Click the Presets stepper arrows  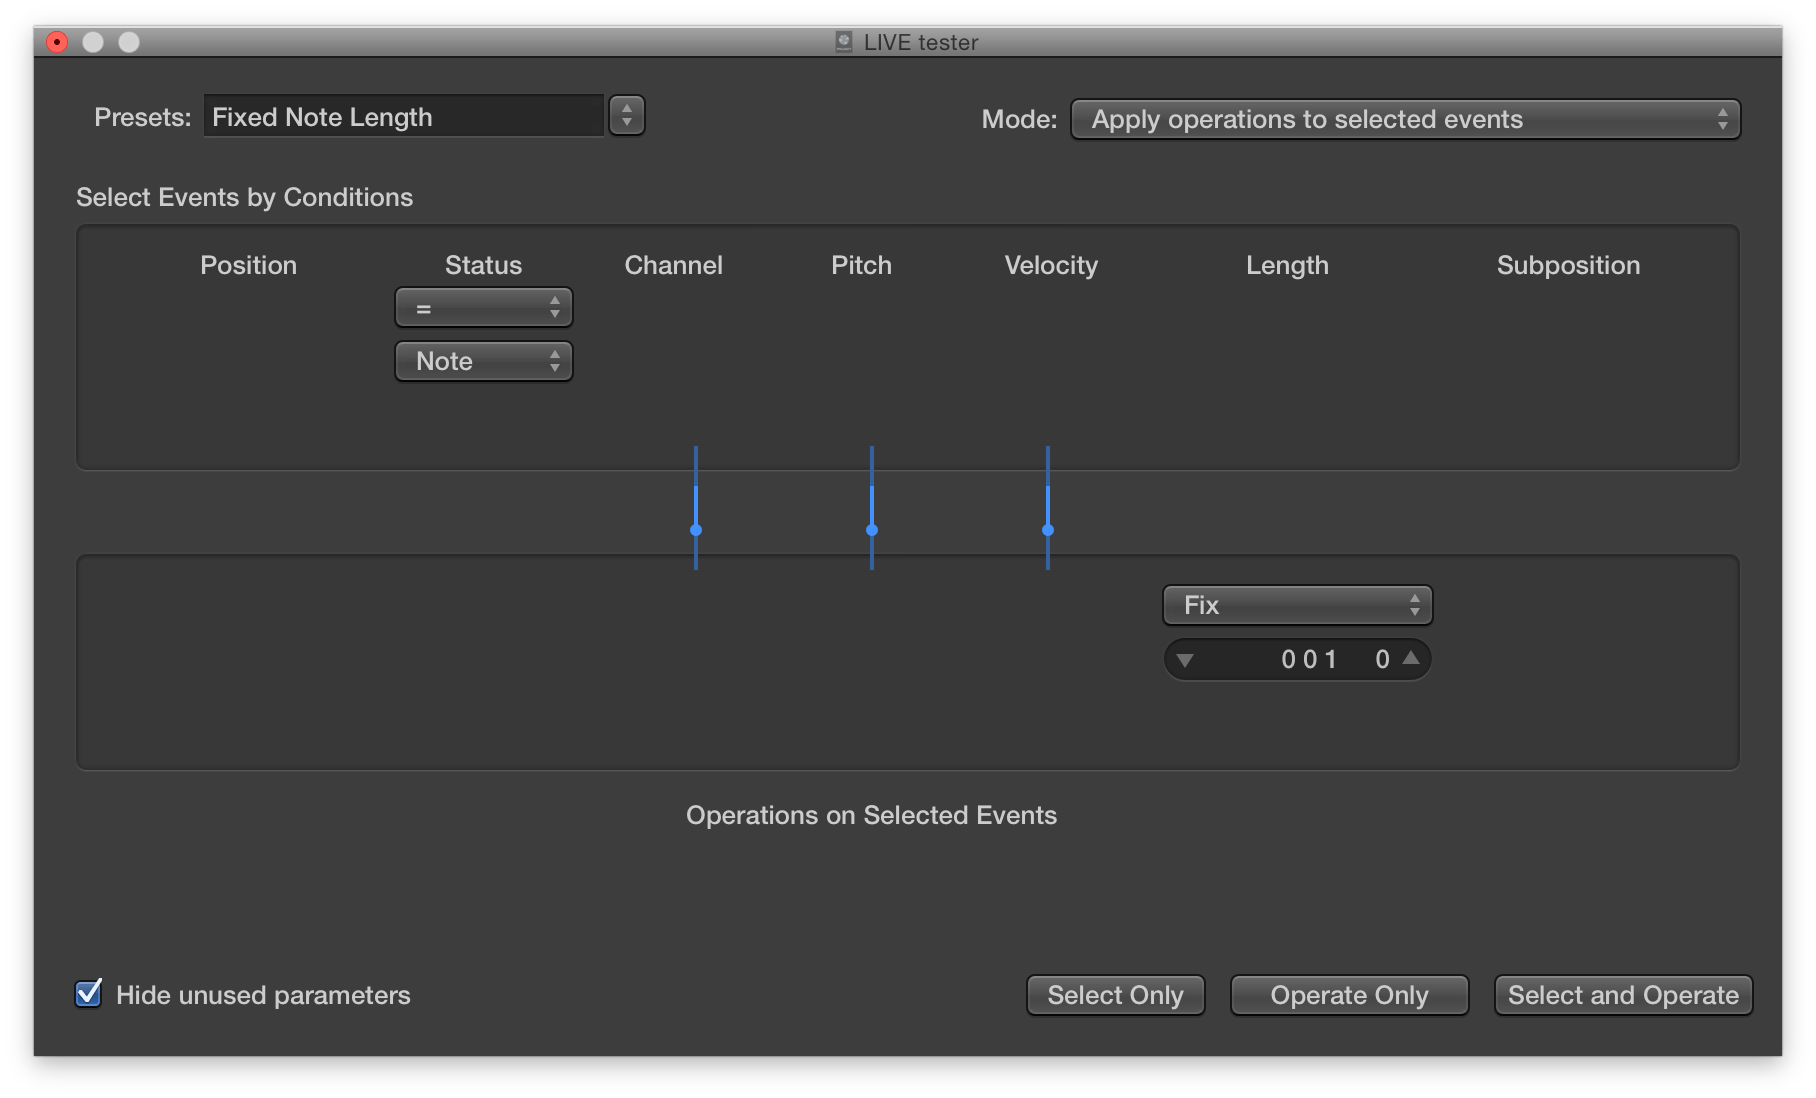click(x=627, y=115)
